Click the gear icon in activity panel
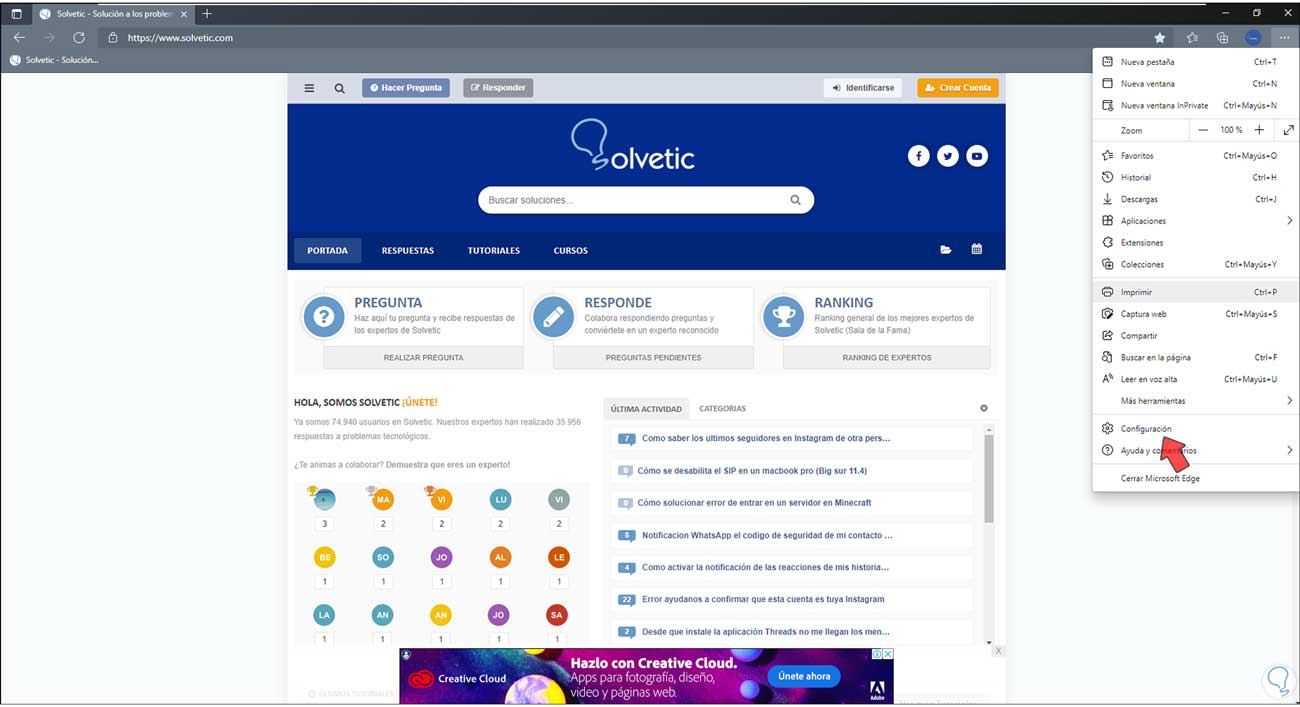Screen dimensions: 1300x707 click(984, 408)
